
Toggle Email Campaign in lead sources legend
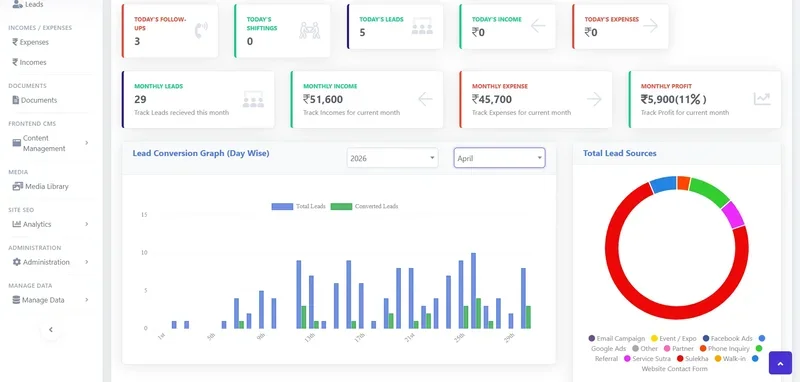(616, 338)
